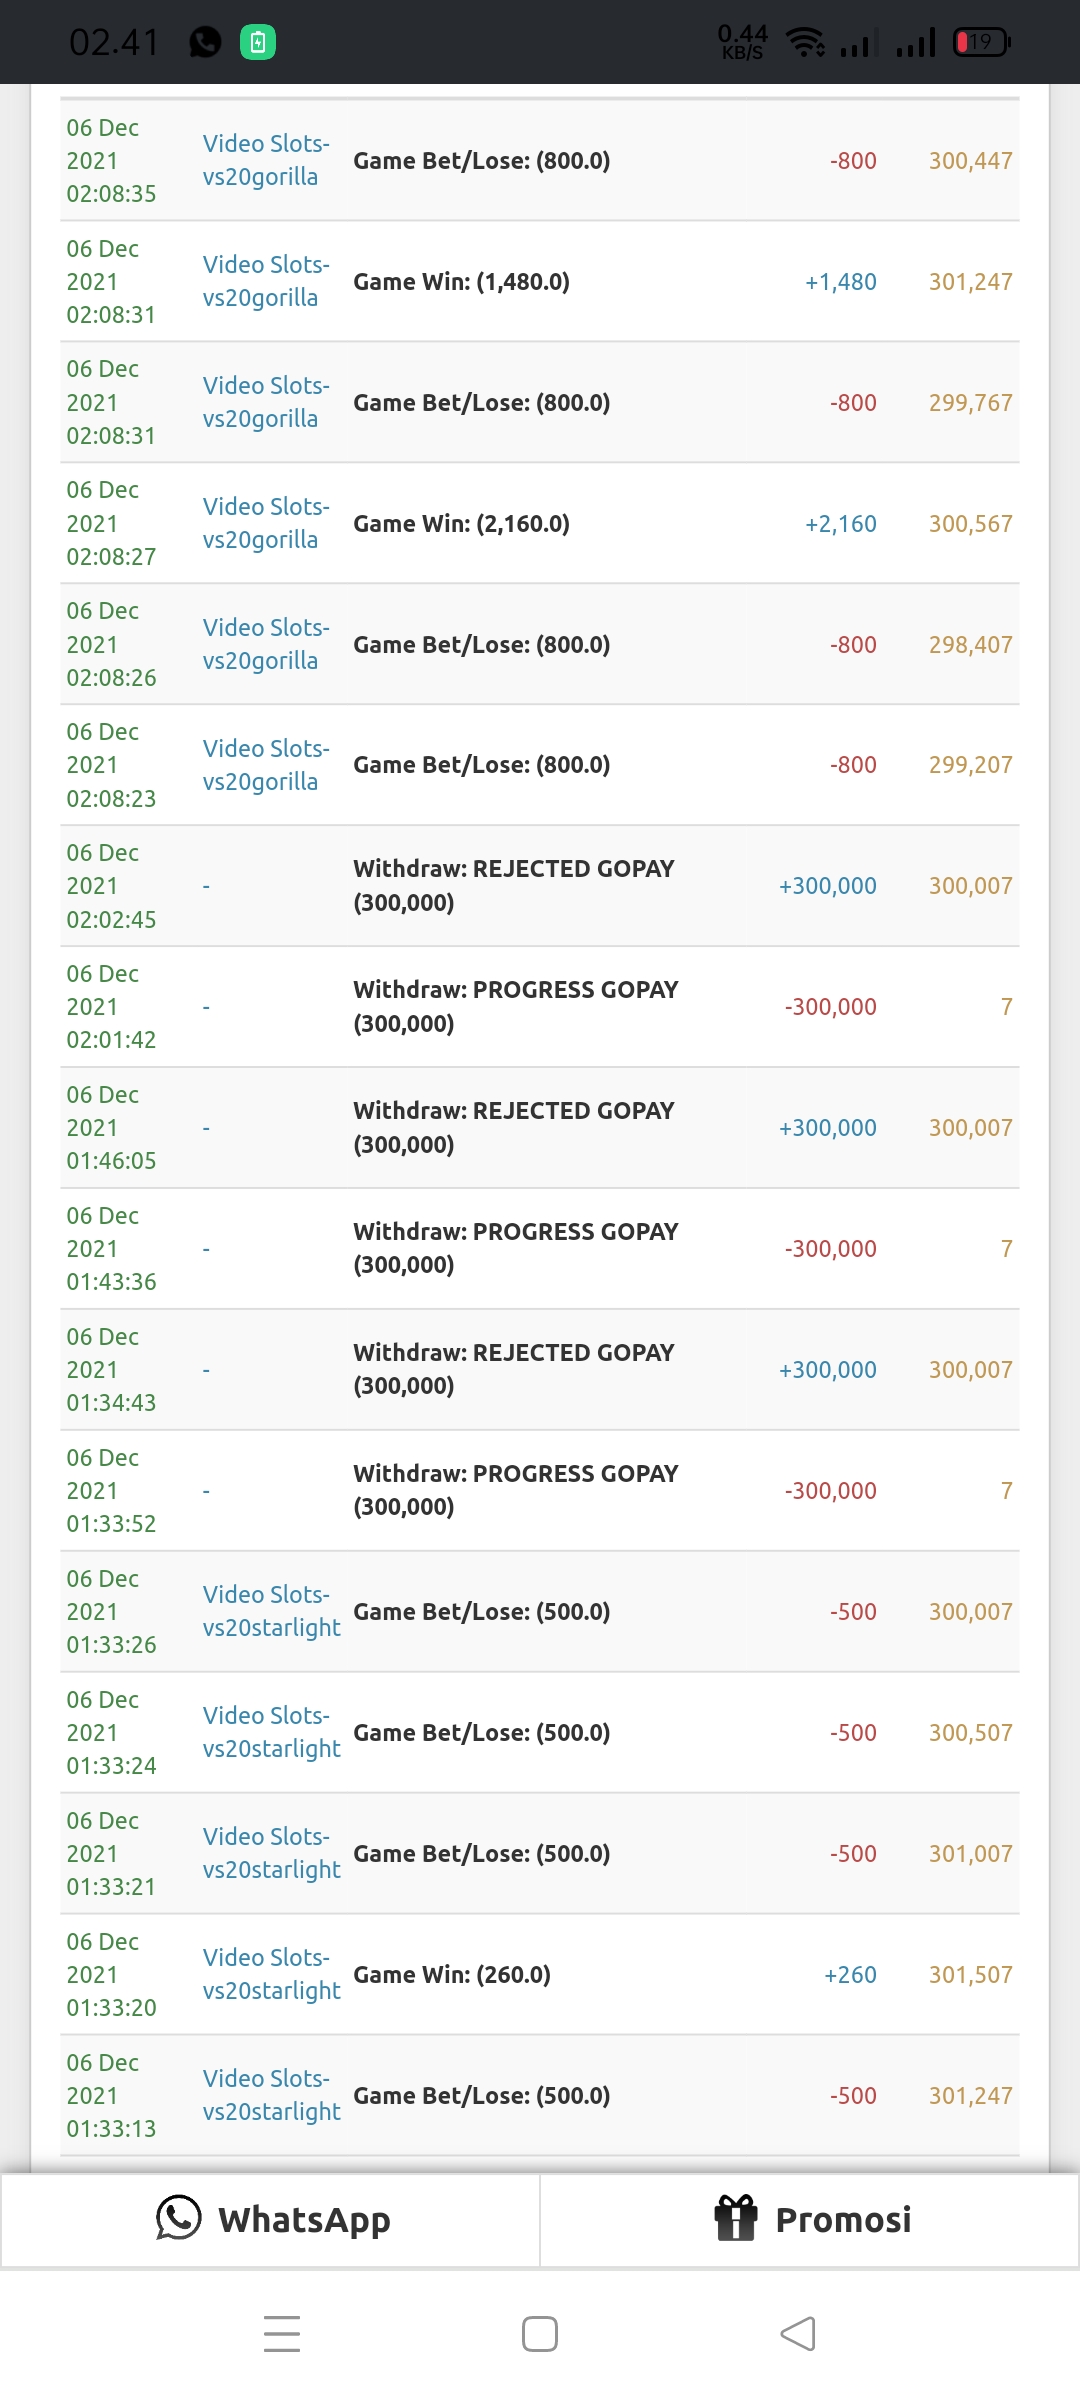This screenshot has width=1080, height=2400.
Task: Open vs20starlight link for 260 win
Action: (x=271, y=1974)
